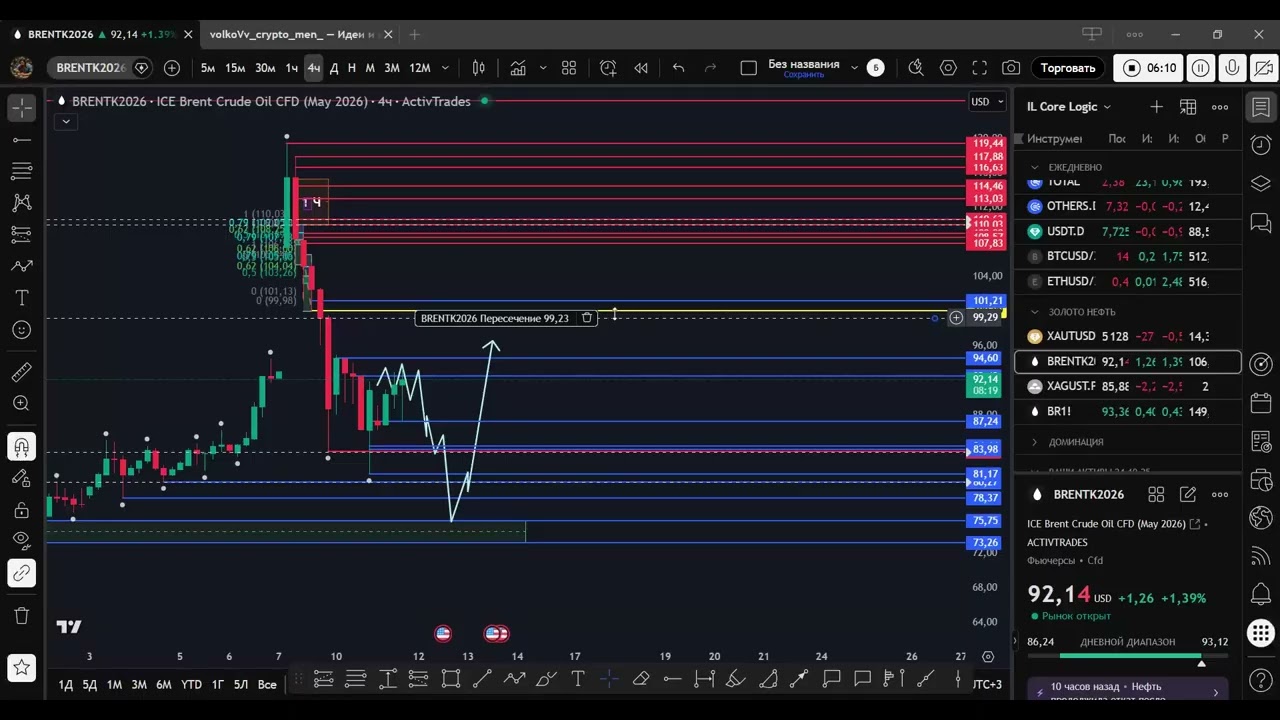Select the crosshair cursor tool
1280x720 pixels.
pyautogui.click(x=21, y=107)
